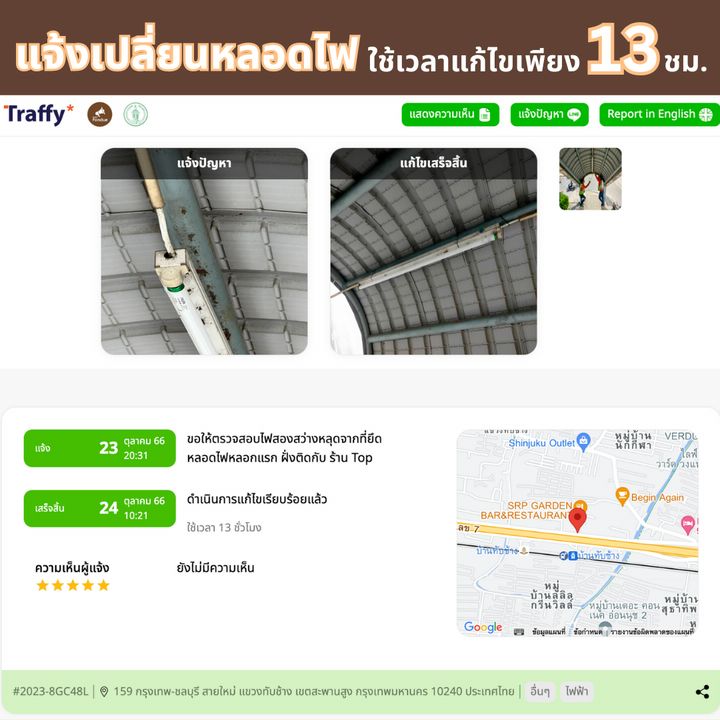The image size is (720, 720).
Task: Click the Google logo on the map
Action: pos(483,627)
